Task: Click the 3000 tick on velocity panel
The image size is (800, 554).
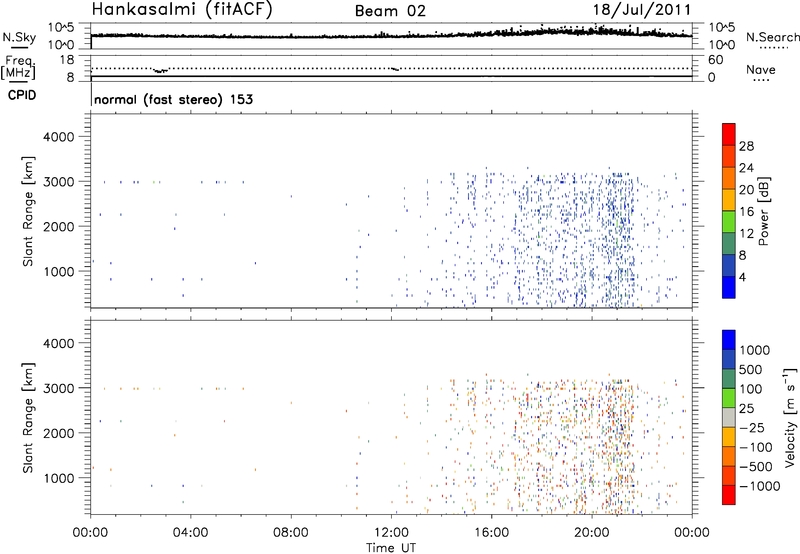Action: [58, 388]
